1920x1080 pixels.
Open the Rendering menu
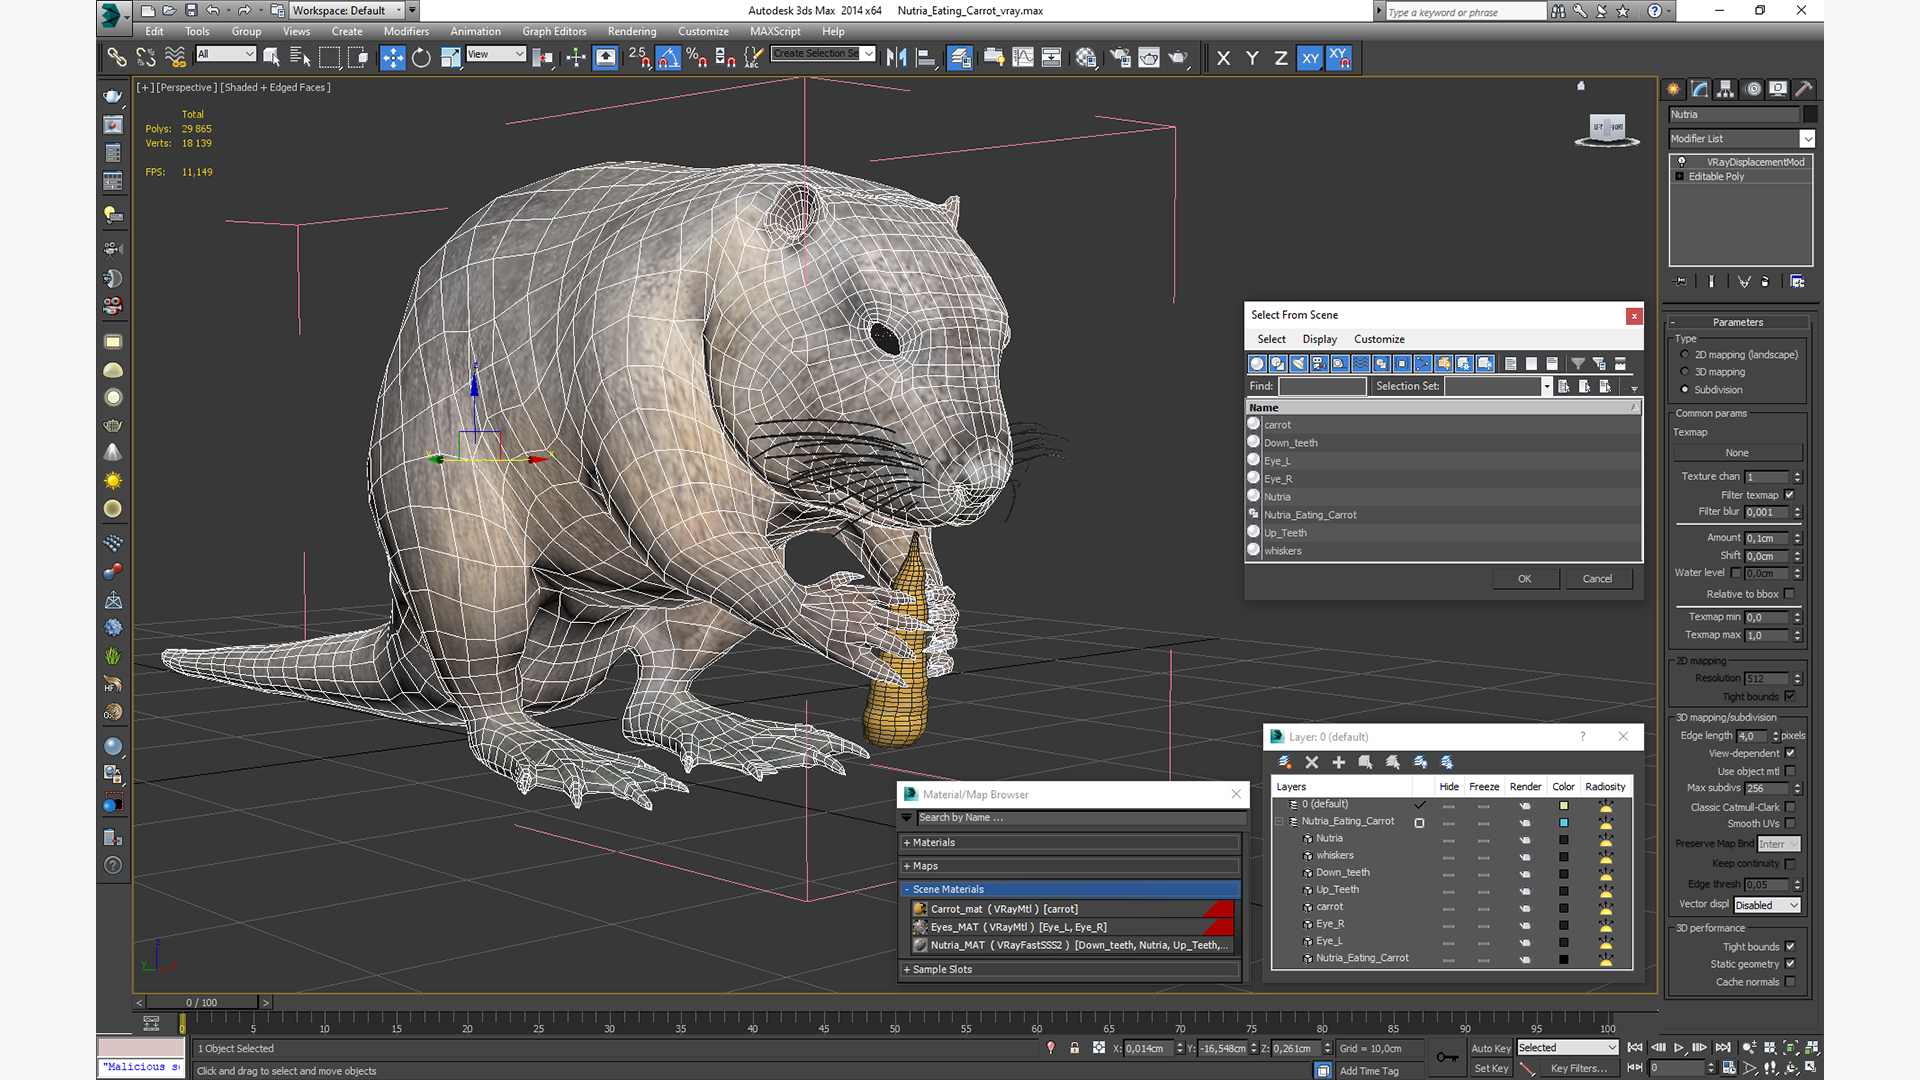coord(632,31)
